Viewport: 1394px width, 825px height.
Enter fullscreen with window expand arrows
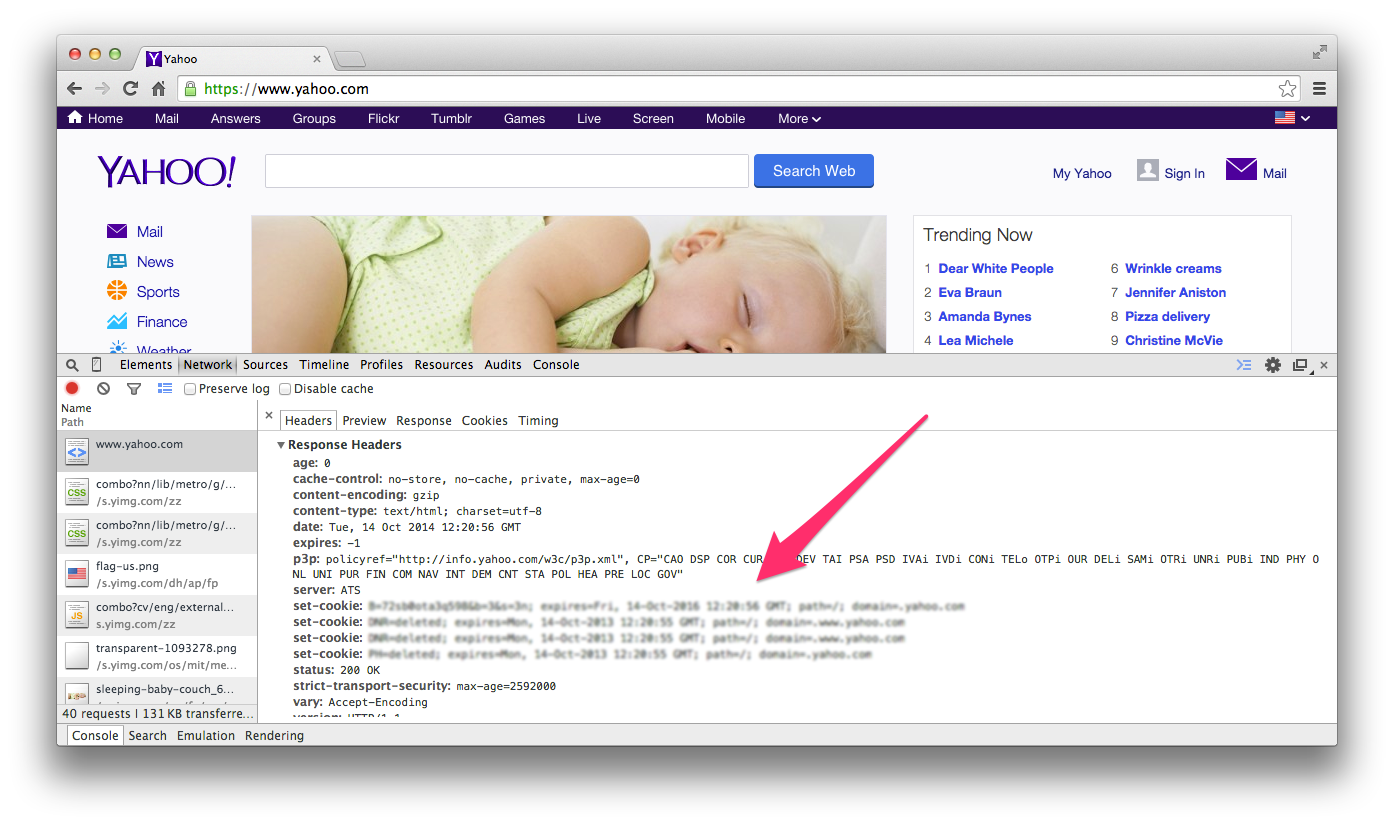click(1320, 52)
